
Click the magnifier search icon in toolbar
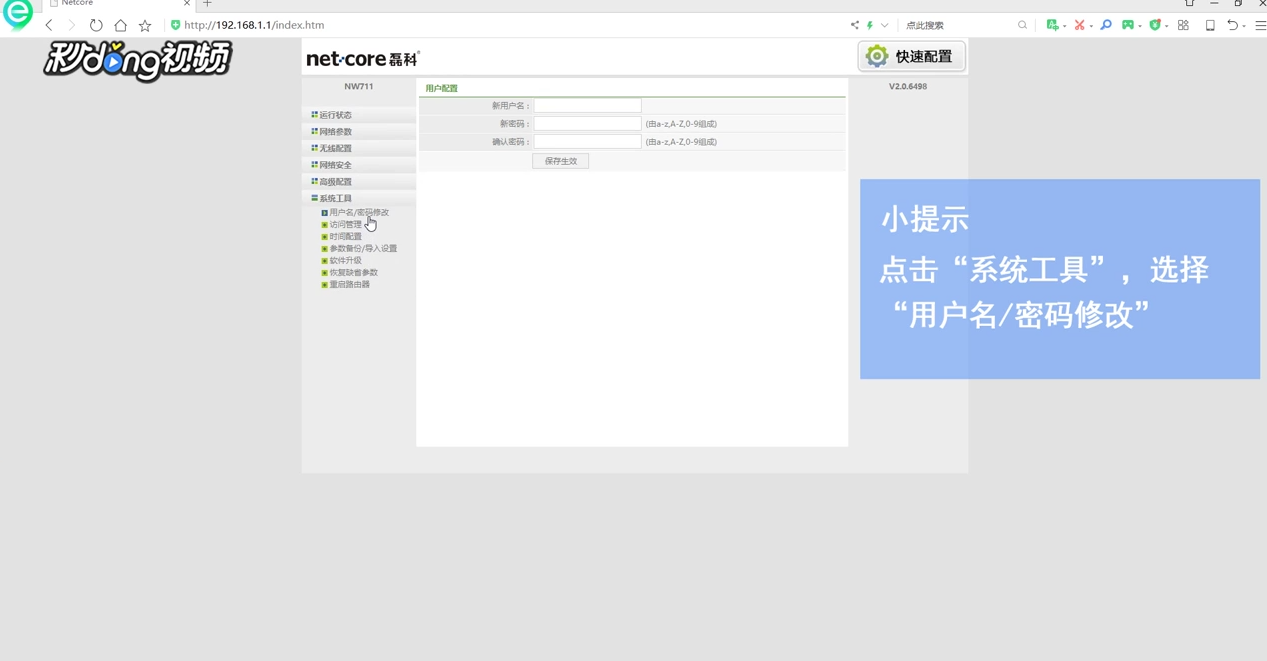coord(1105,25)
